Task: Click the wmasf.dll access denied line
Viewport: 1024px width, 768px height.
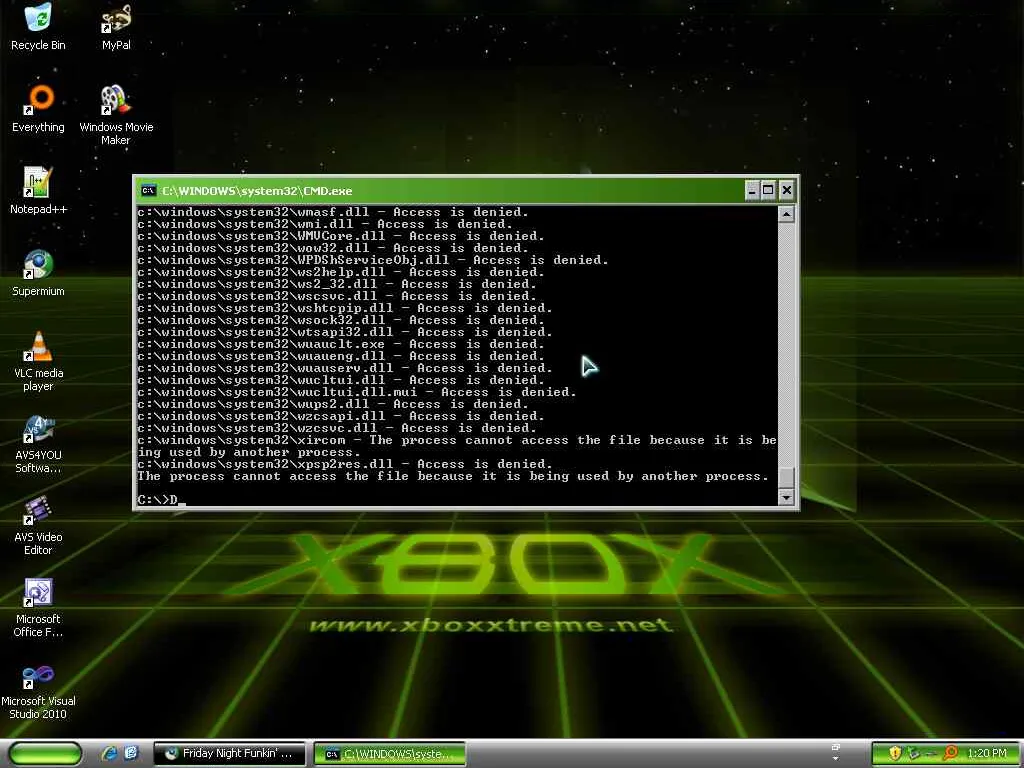Action: (x=332, y=212)
